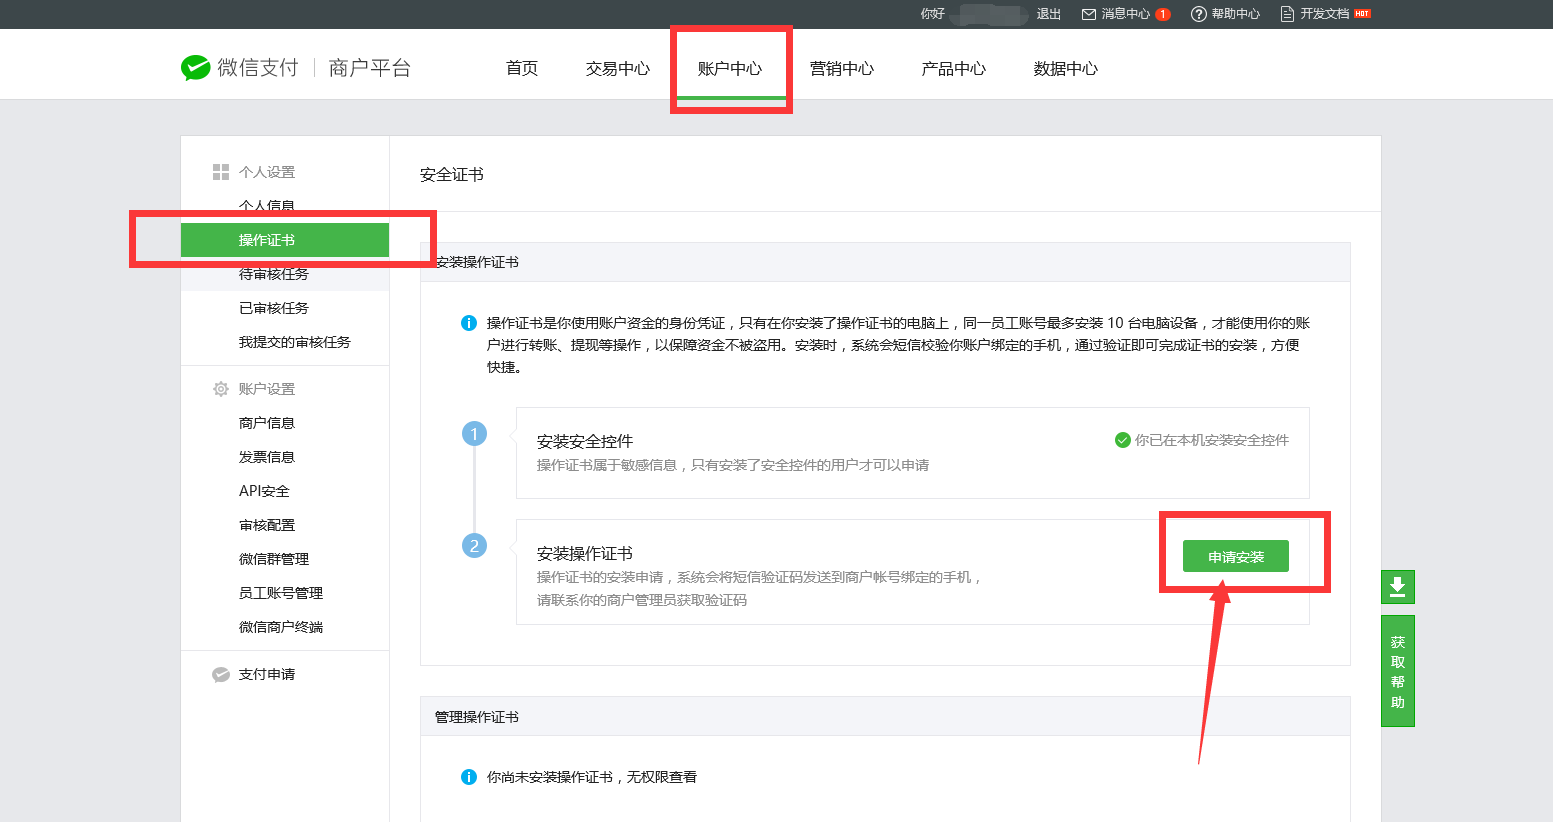
Task: Click the help center question mark icon
Action: point(1198,14)
